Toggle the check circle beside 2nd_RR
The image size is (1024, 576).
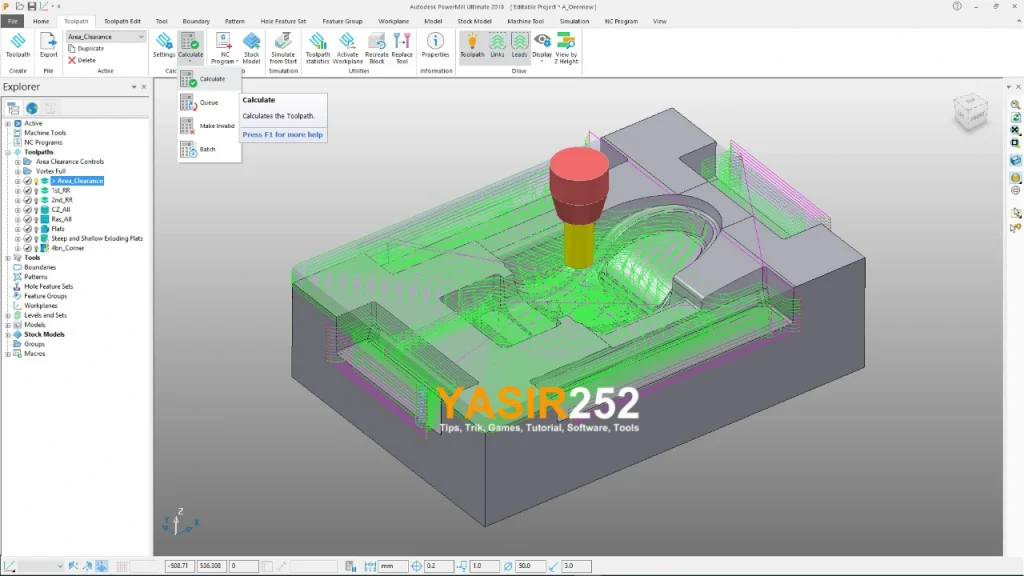coord(27,200)
